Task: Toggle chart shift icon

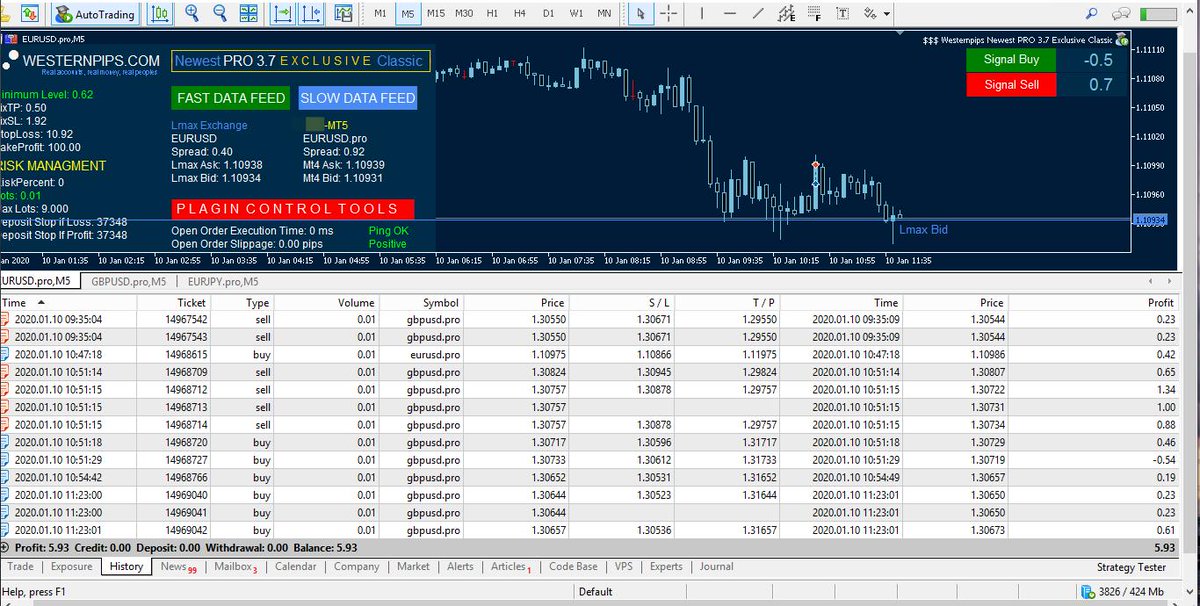Action: coord(313,14)
